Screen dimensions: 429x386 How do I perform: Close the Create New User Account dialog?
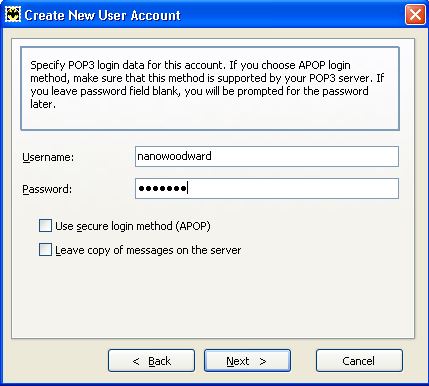coord(415,15)
